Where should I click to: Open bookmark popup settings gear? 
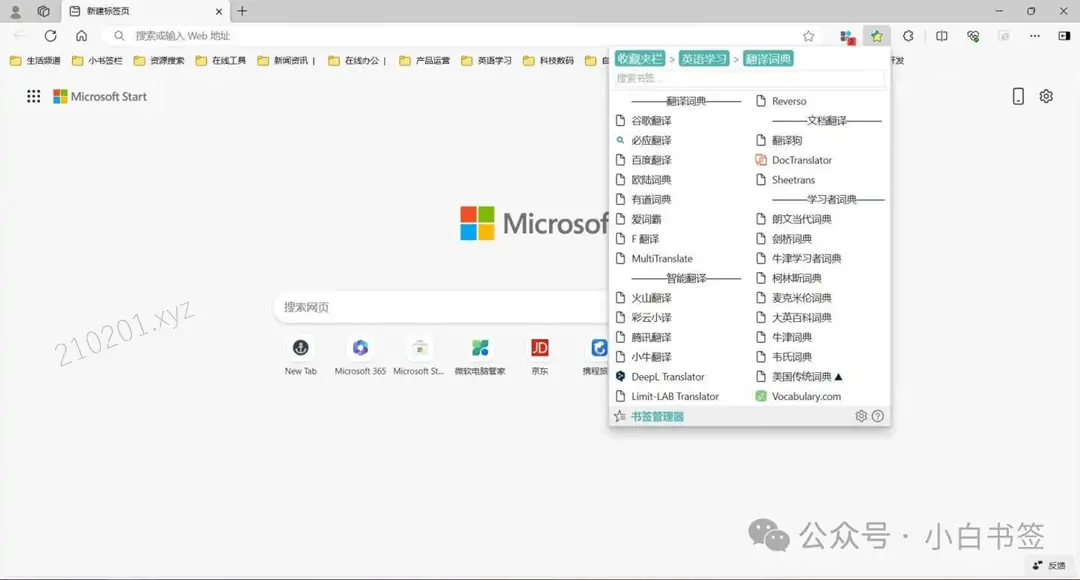tap(861, 416)
